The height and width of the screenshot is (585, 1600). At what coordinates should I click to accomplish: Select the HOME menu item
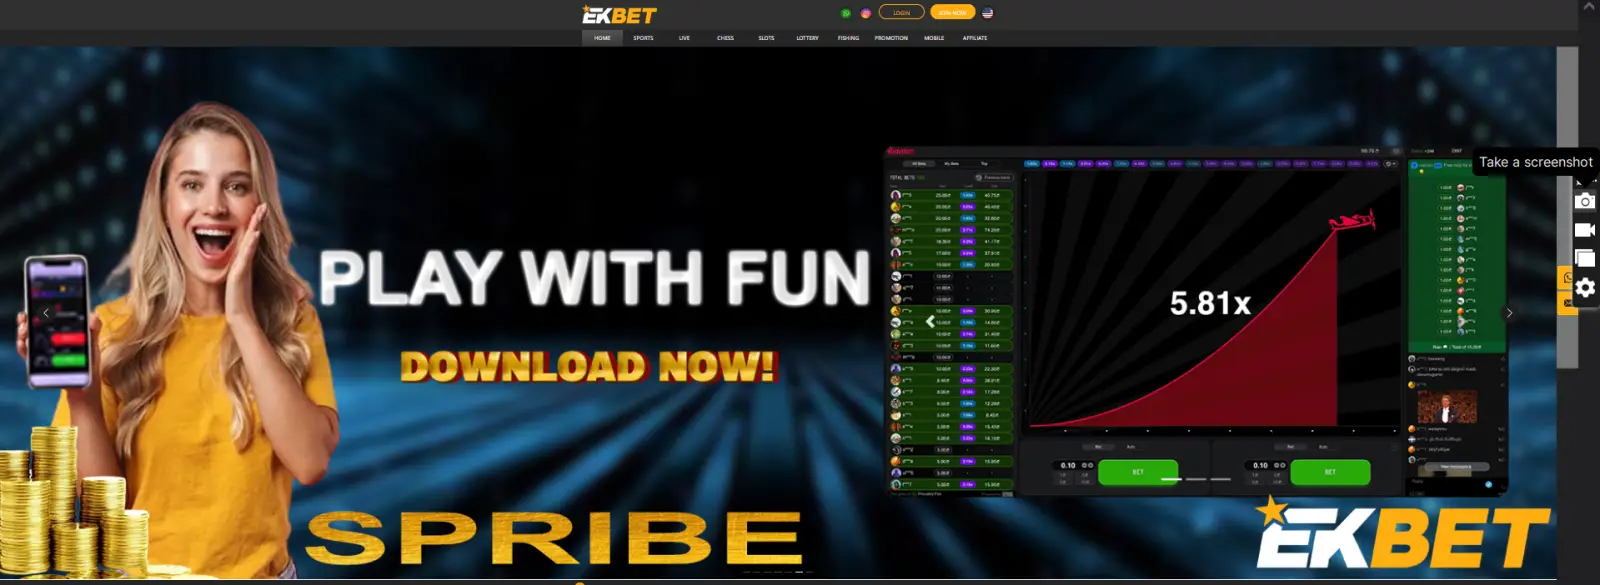[602, 38]
